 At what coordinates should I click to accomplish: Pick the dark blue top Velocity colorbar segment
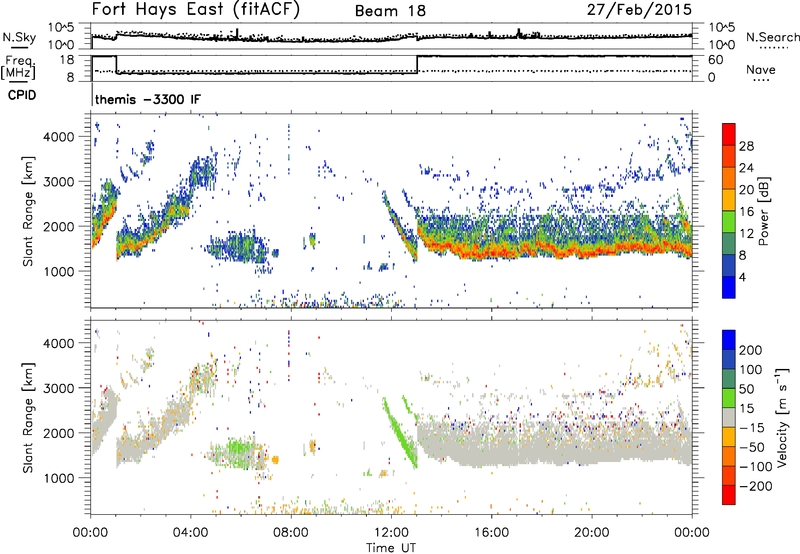coord(729,340)
